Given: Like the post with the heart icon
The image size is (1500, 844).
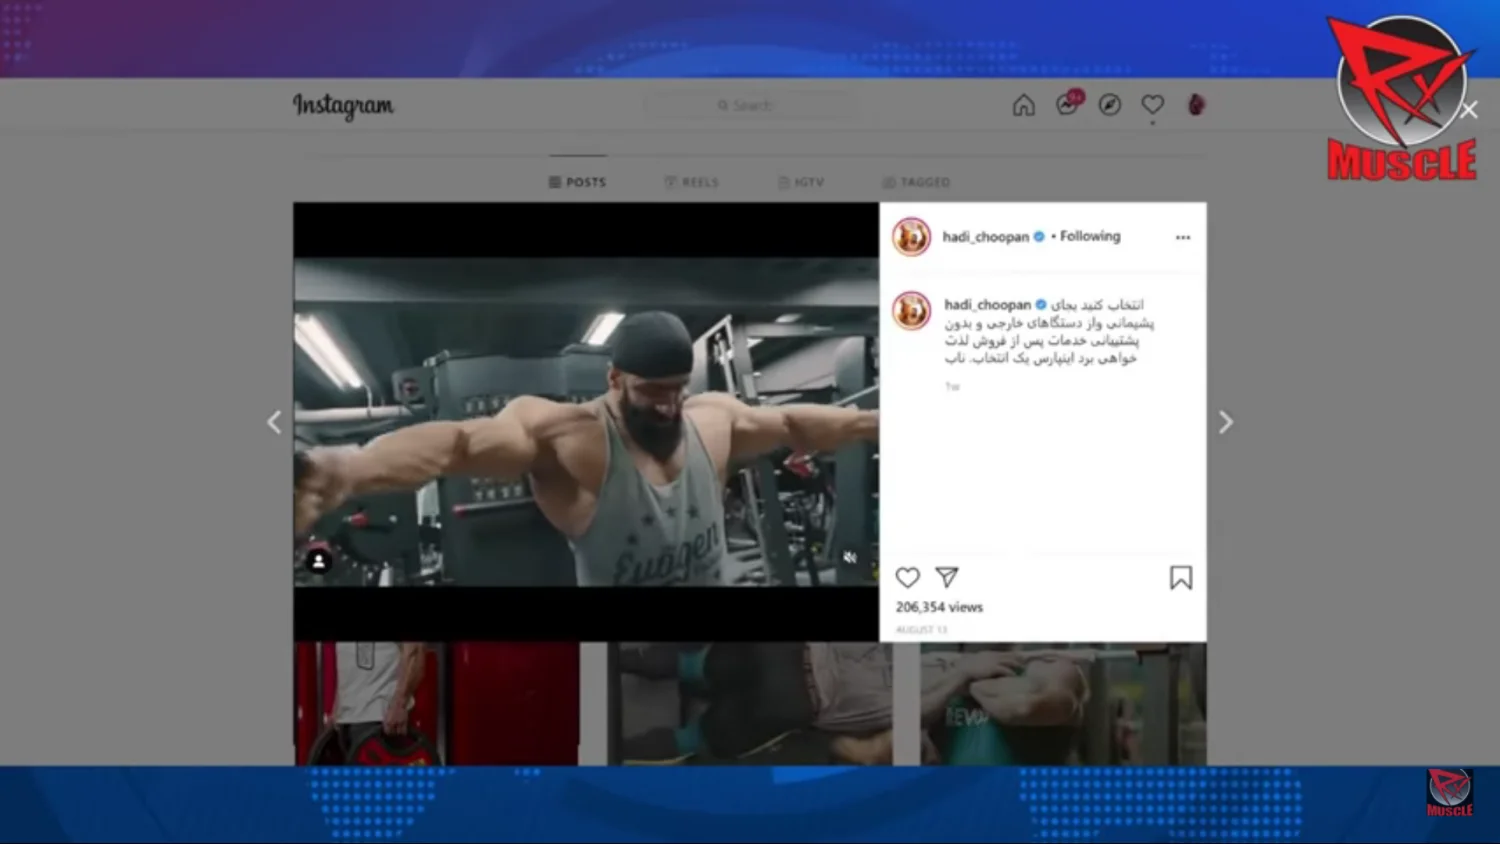Looking at the screenshot, I should coord(907,578).
